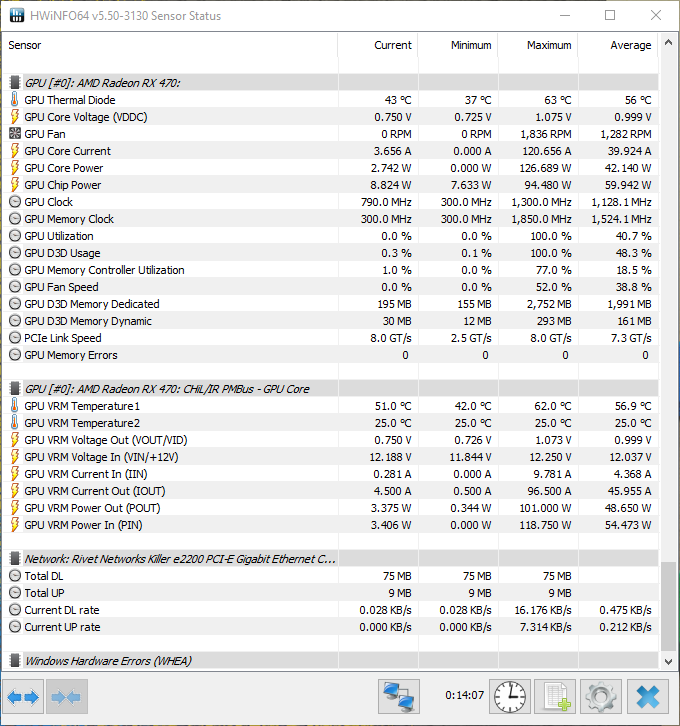Click the 0:14:07 elapsed time readout

464,695
